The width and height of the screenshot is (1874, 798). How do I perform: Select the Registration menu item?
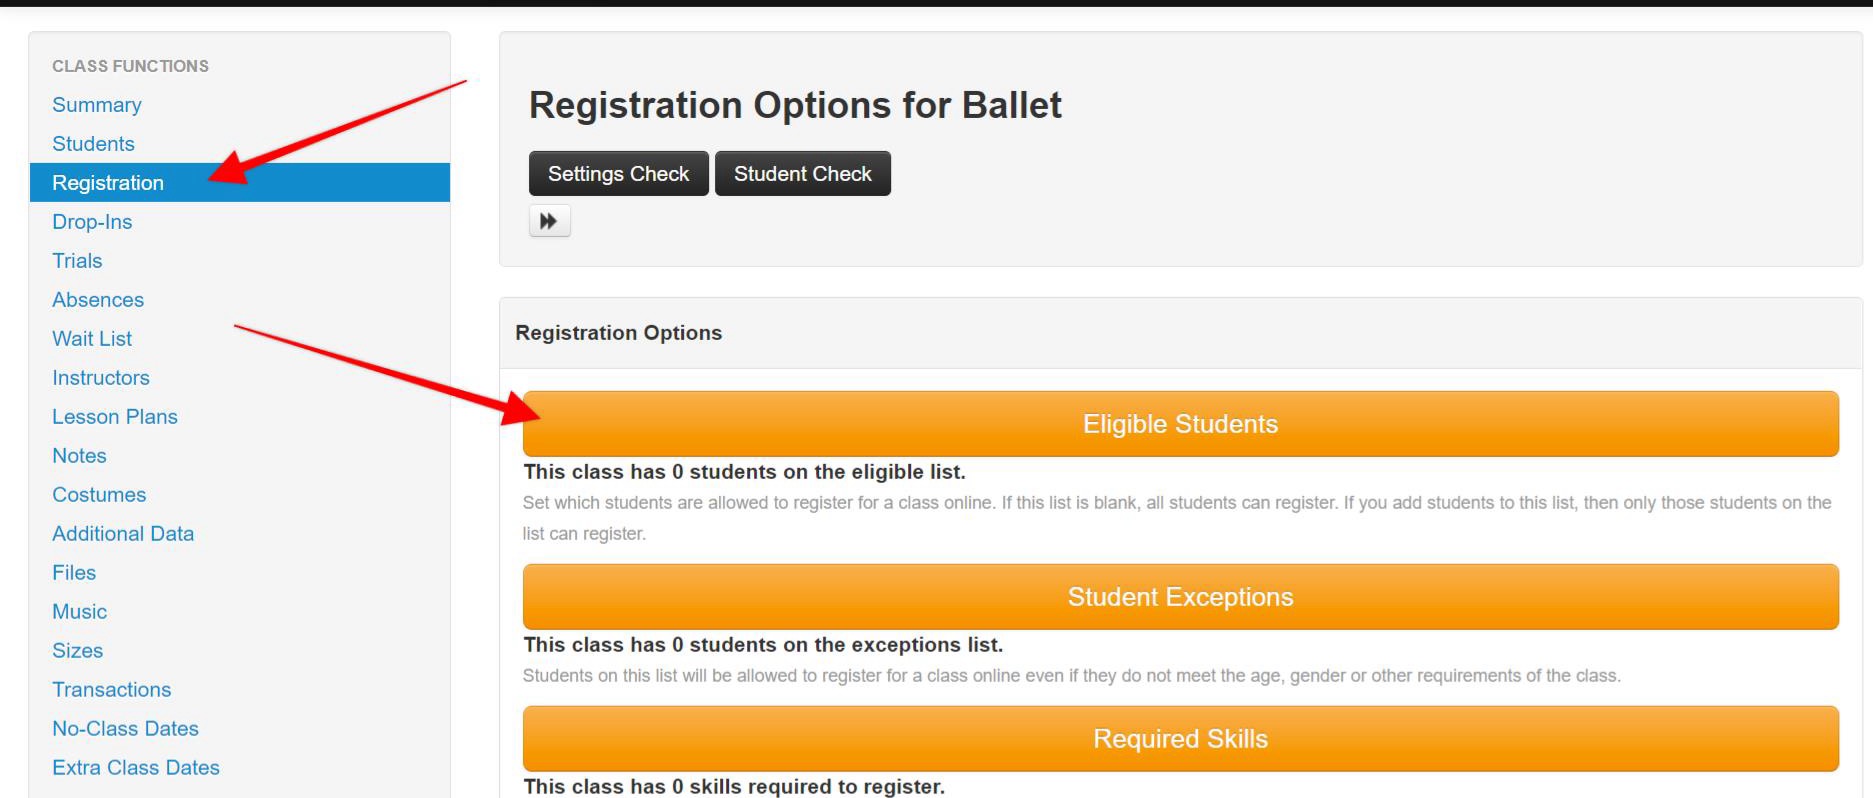108,183
